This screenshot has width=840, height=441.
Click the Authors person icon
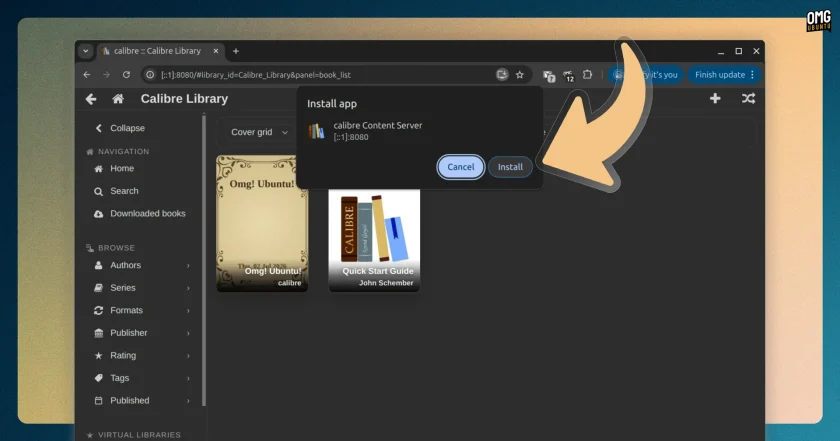tap(99, 265)
